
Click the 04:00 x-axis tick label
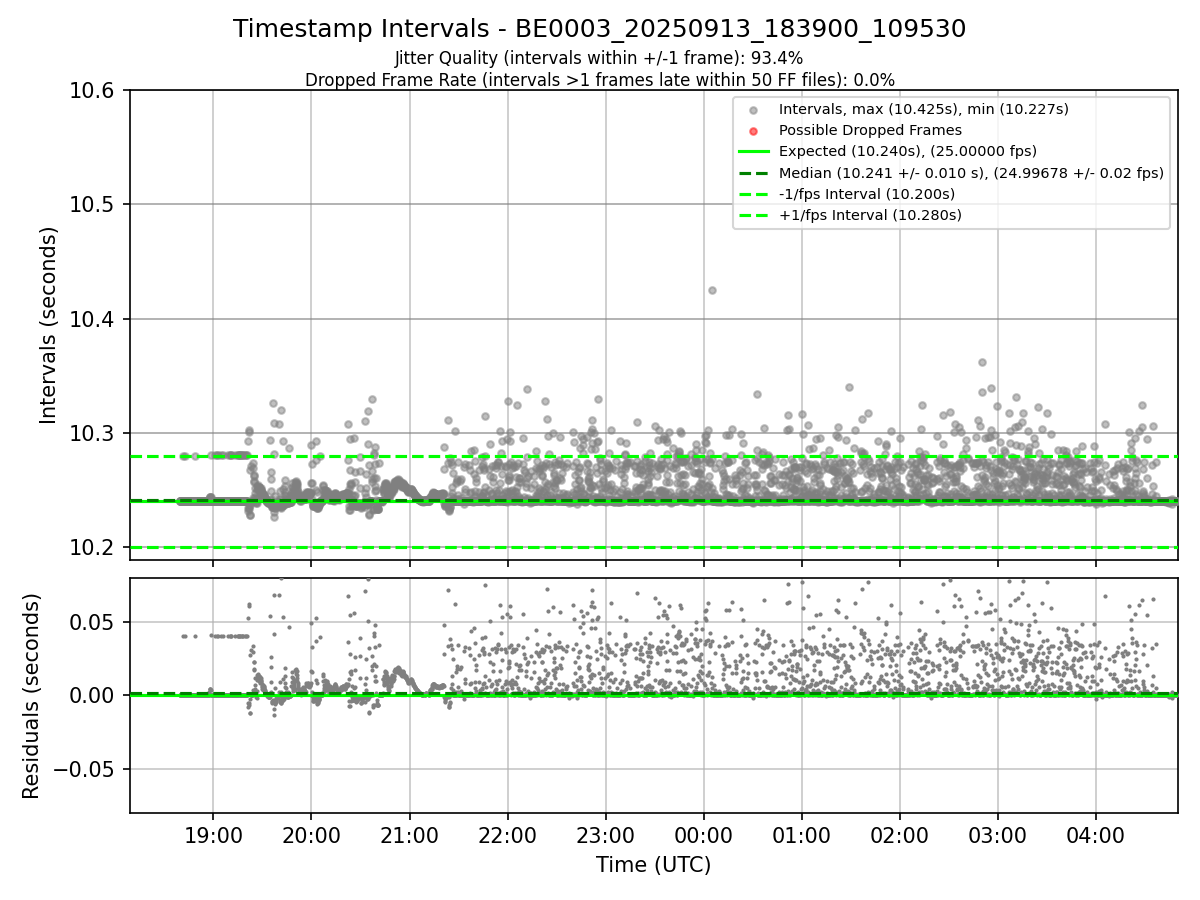(1096, 835)
